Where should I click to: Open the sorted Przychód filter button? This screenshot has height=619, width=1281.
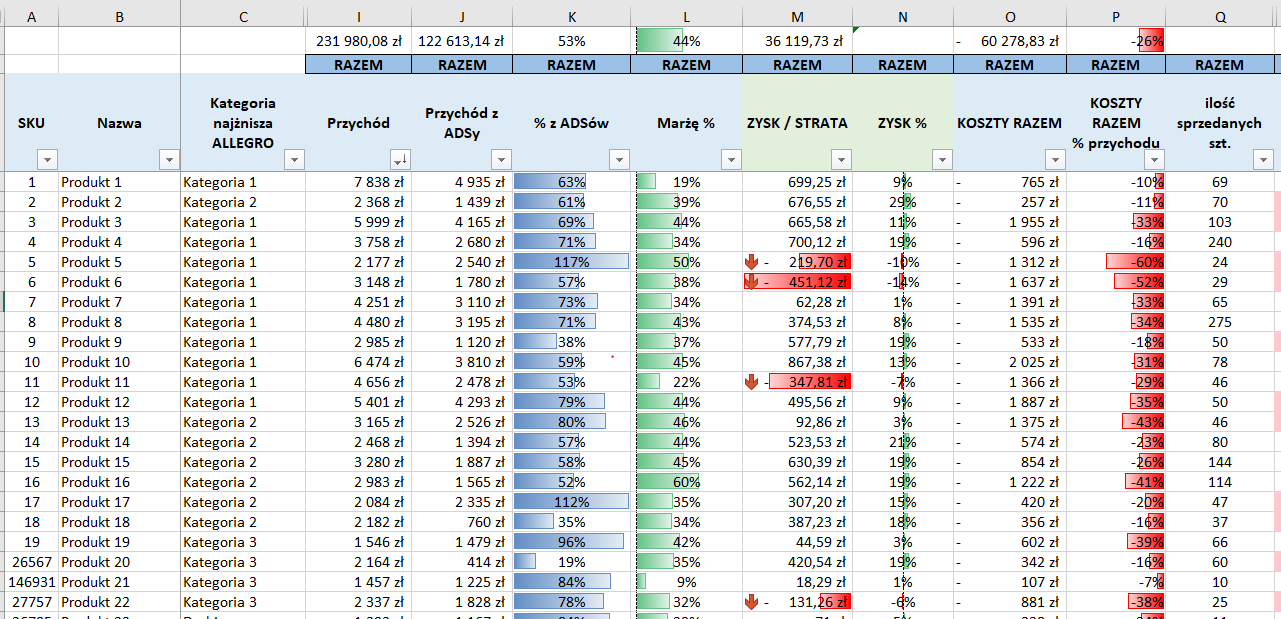tap(400, 160)
